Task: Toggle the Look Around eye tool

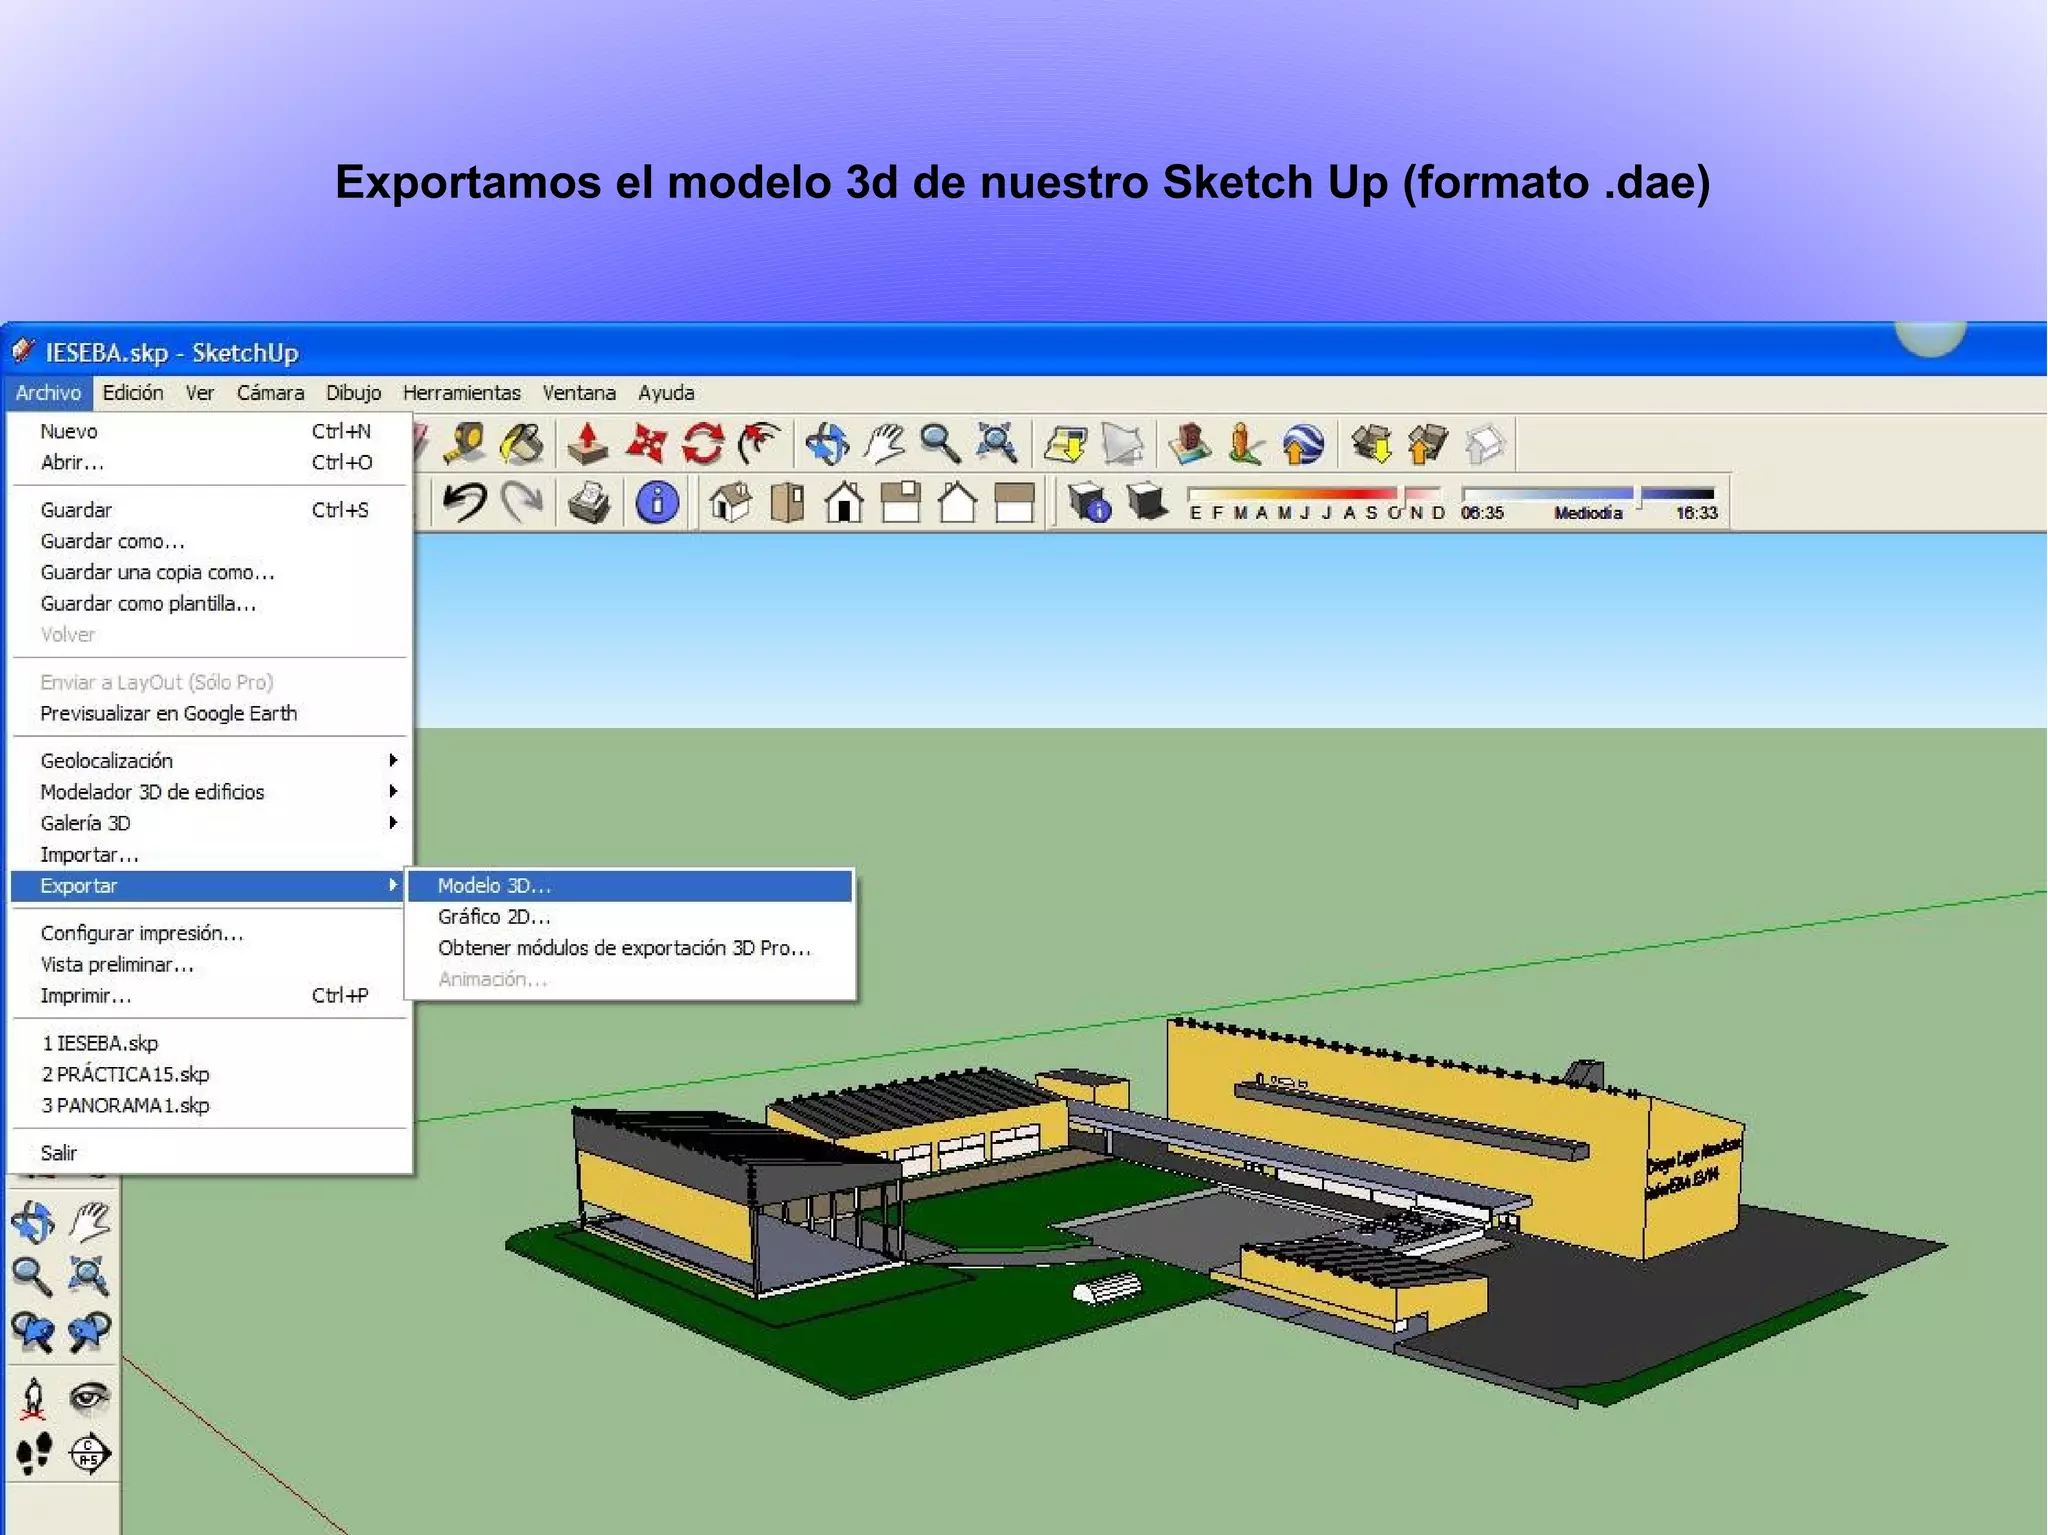Action: [x=89, y=1397]
